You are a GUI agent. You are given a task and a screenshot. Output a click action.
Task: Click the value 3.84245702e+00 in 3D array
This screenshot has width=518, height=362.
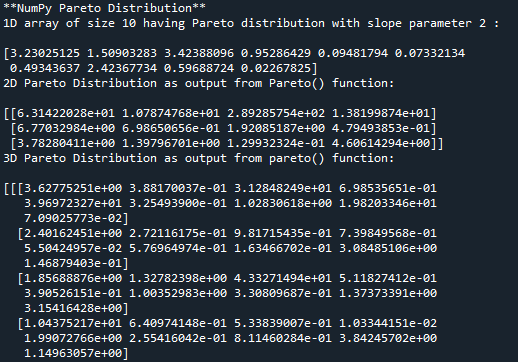point(388,338)
